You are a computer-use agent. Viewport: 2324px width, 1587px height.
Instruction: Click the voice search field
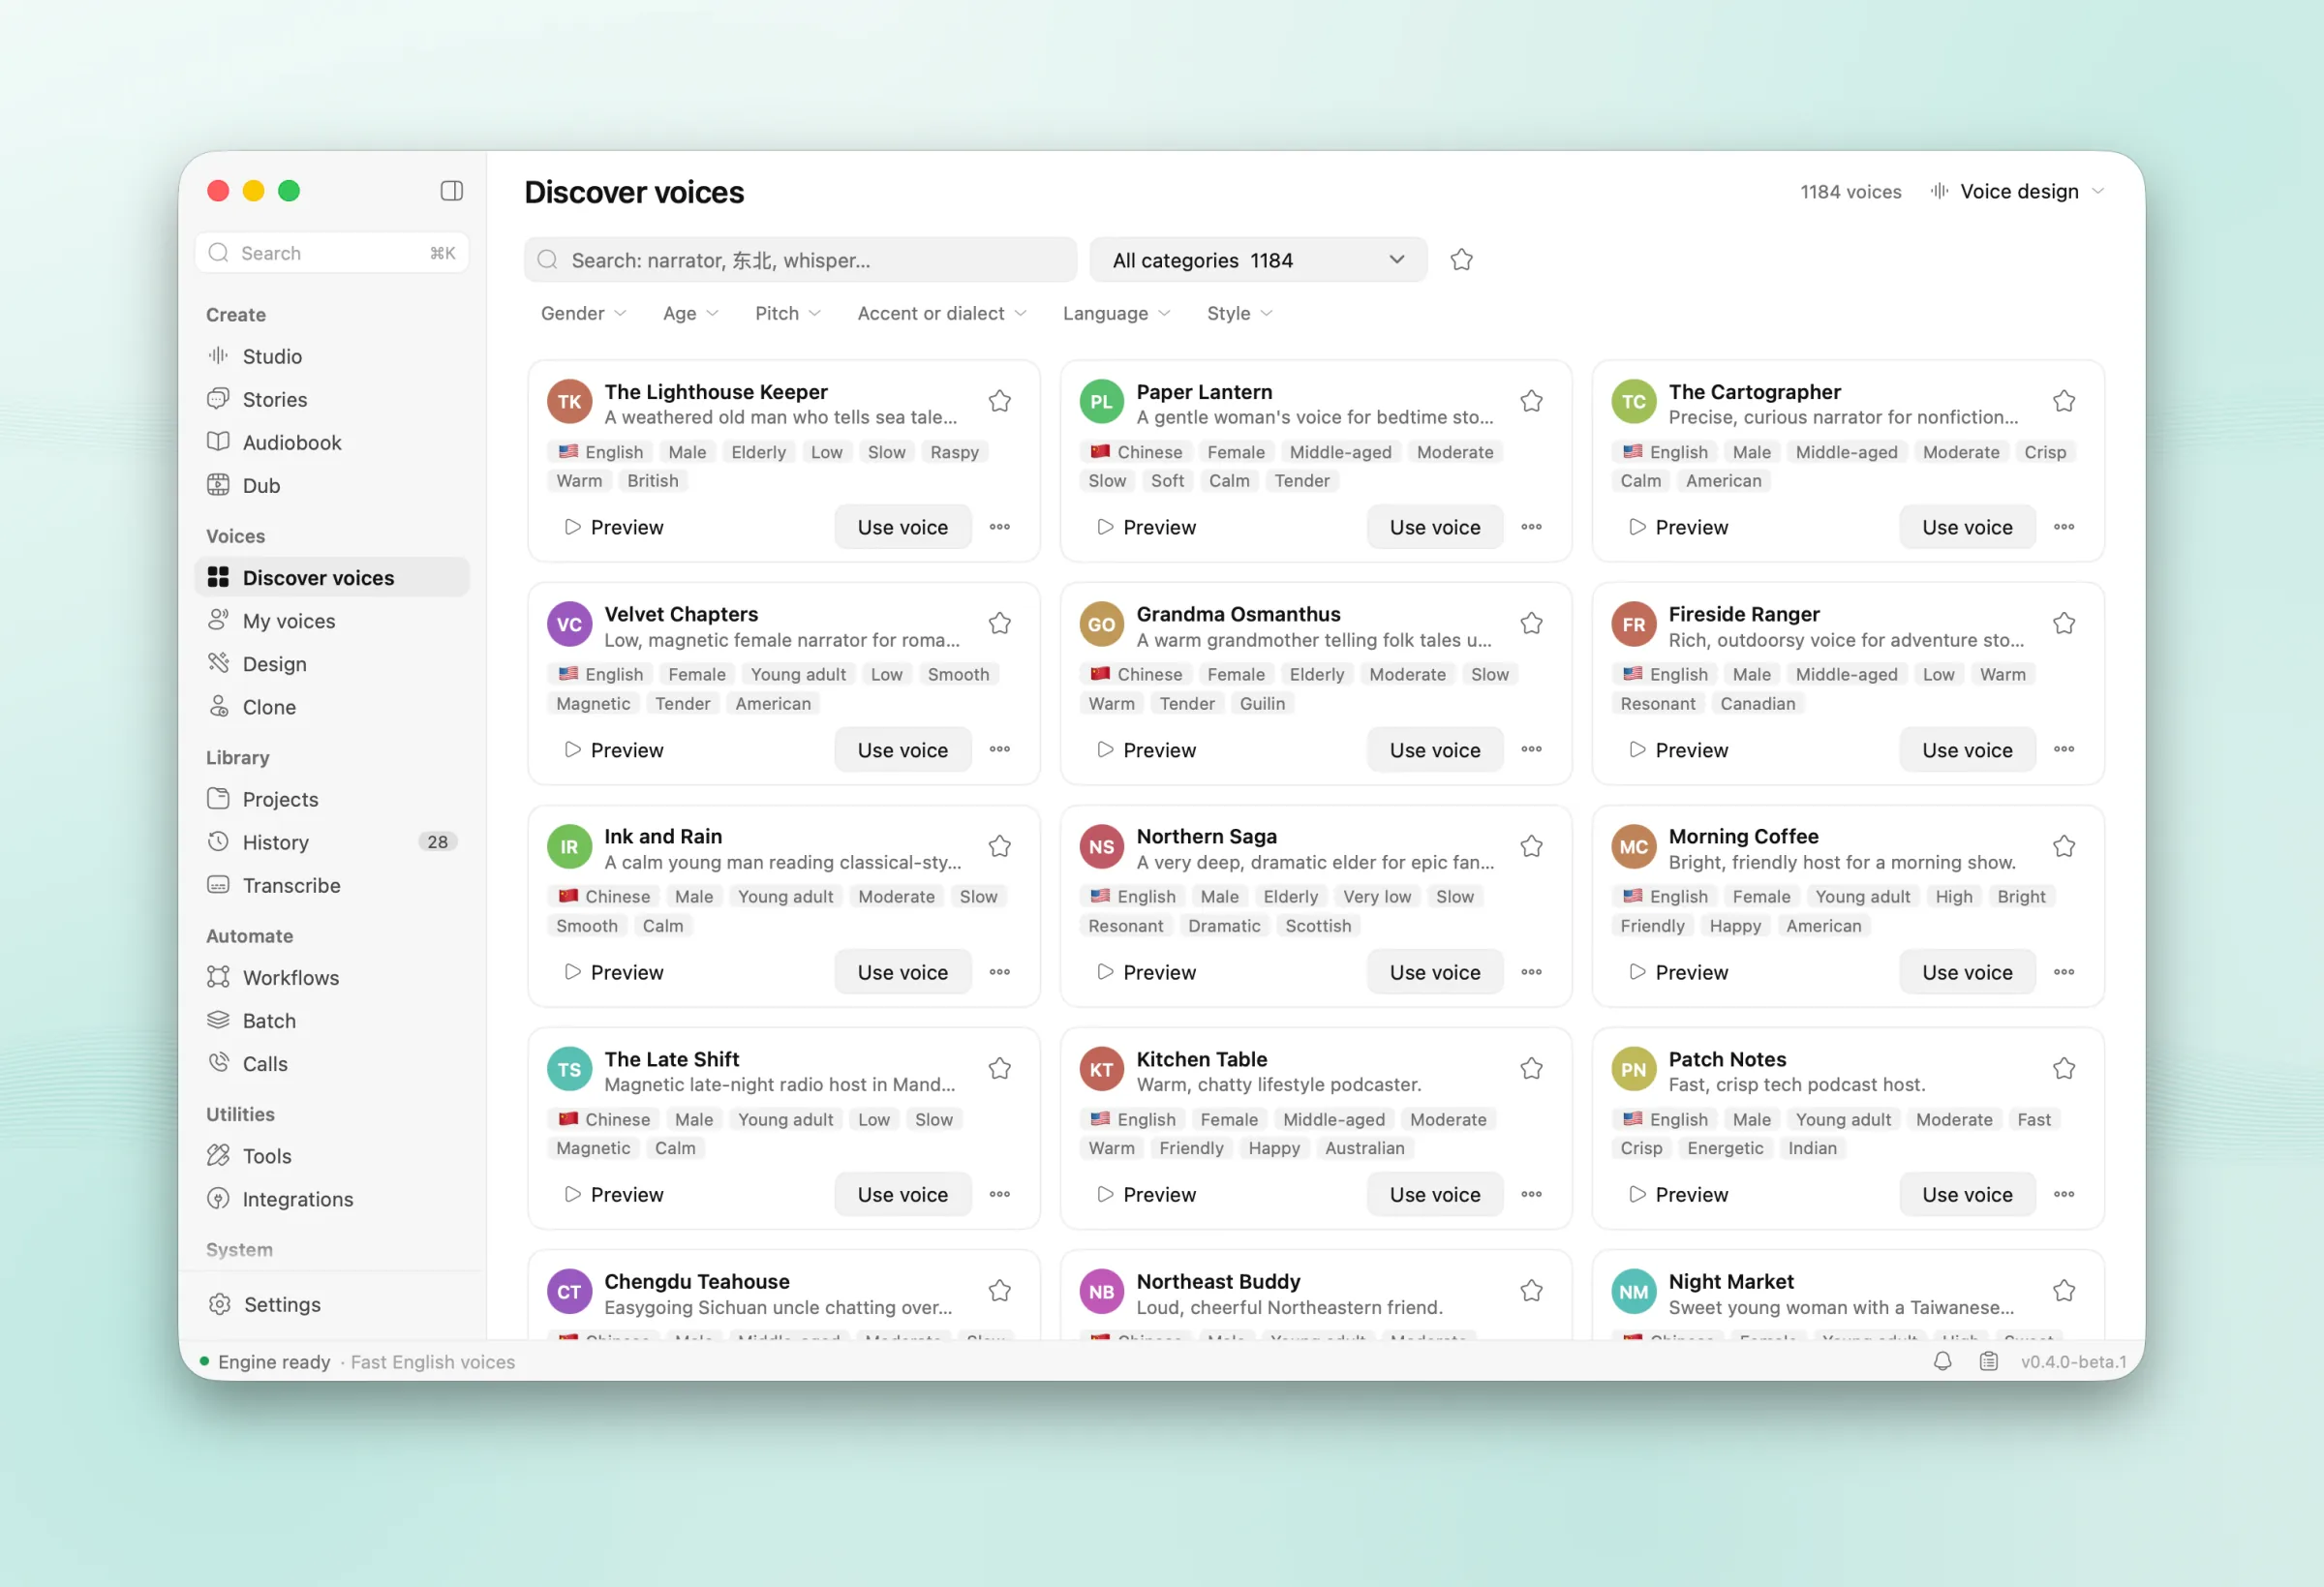click(800, 260)
